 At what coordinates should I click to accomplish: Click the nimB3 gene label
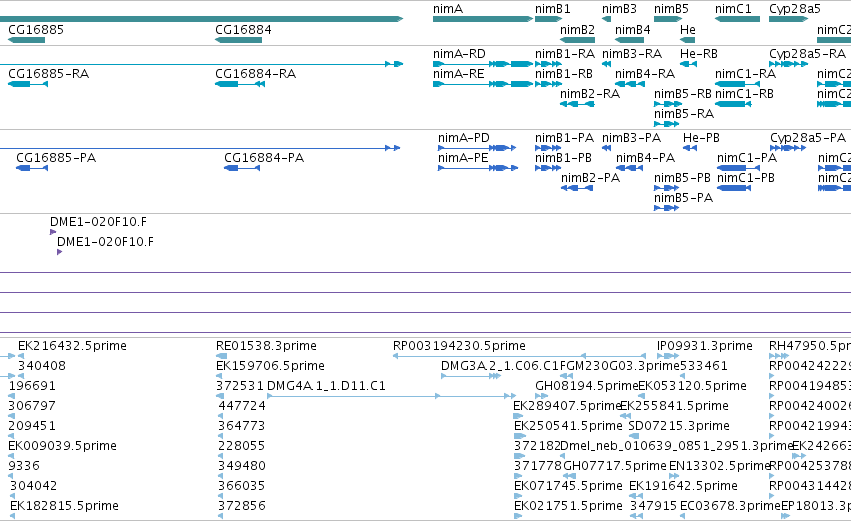pyautogui.click(x=619, y=9)
